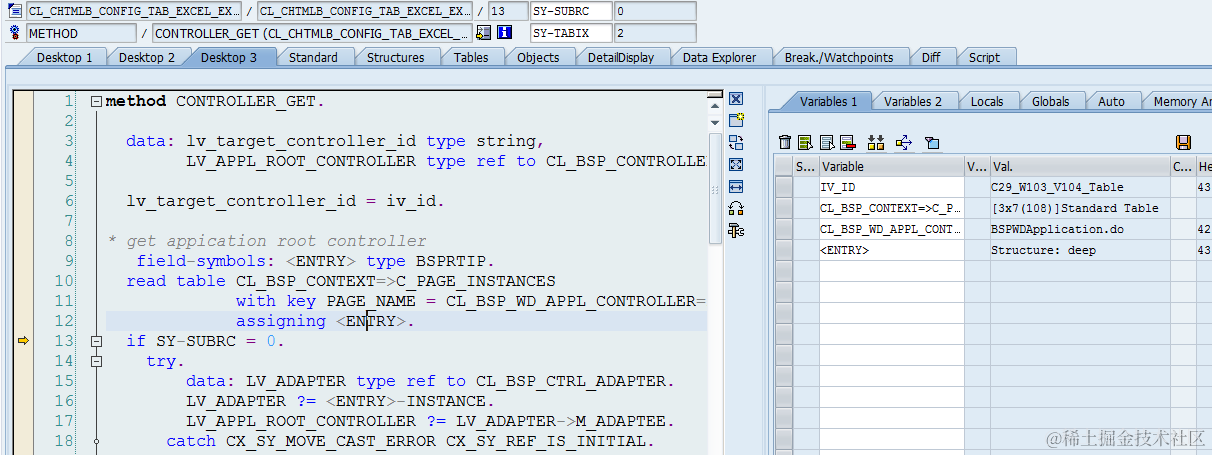Click the twin yellow boxes icon in variables toolbar

876,142
